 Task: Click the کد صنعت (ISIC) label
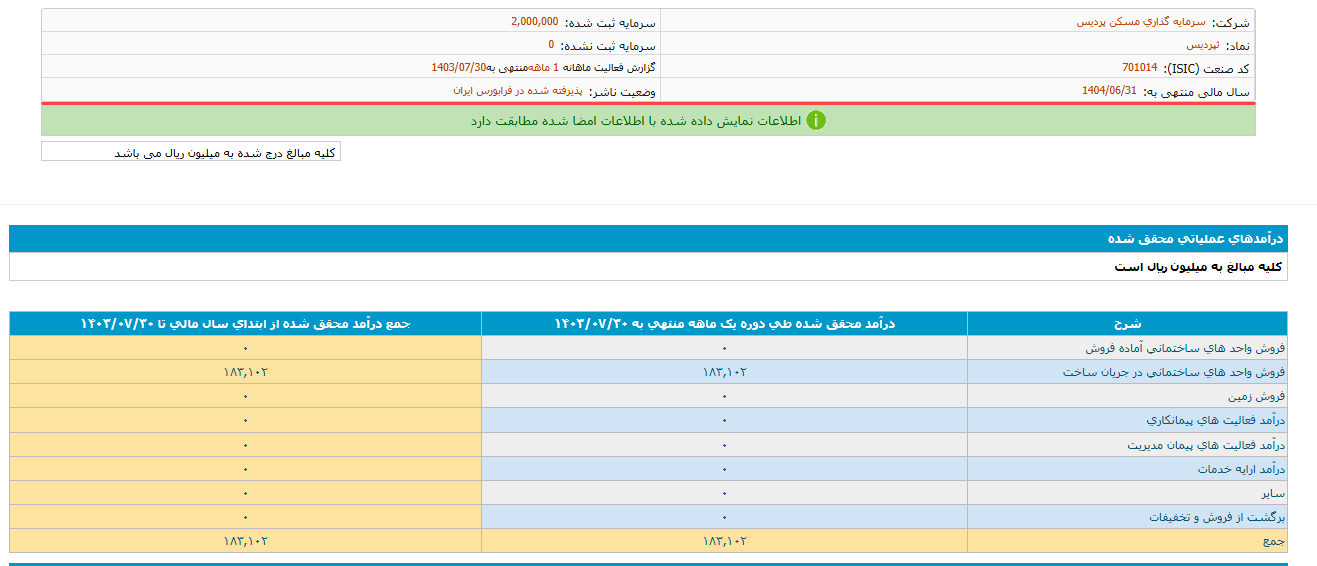click(x=1207, y=69)
